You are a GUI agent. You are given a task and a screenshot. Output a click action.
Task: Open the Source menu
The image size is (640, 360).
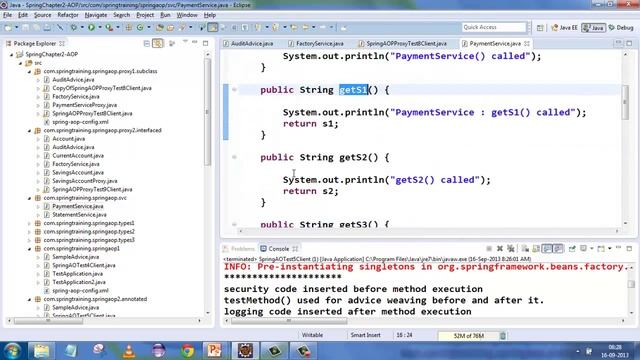(x=42, y=15)
